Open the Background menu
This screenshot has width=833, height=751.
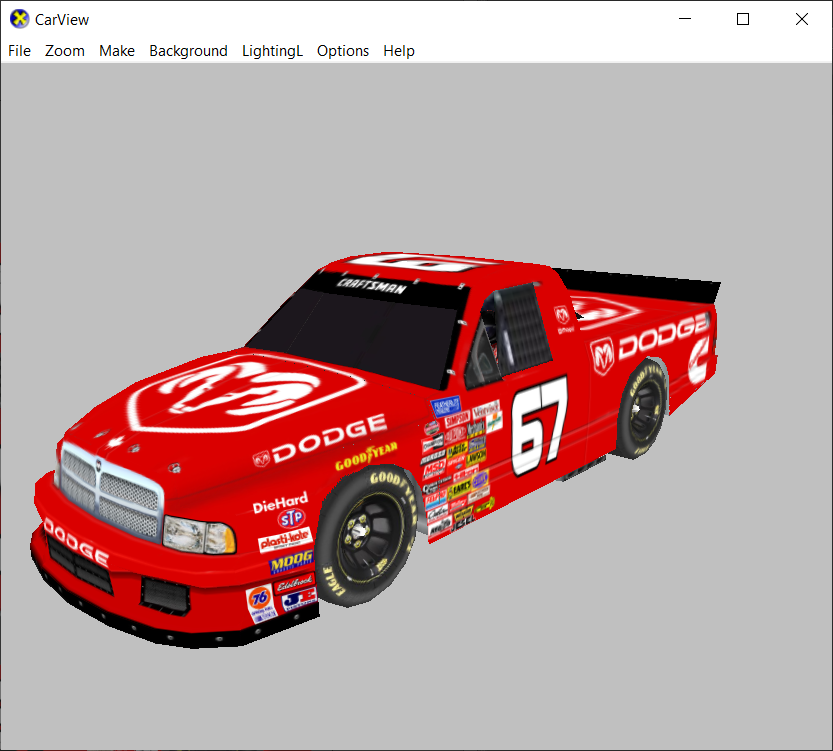tap(188, 51)
